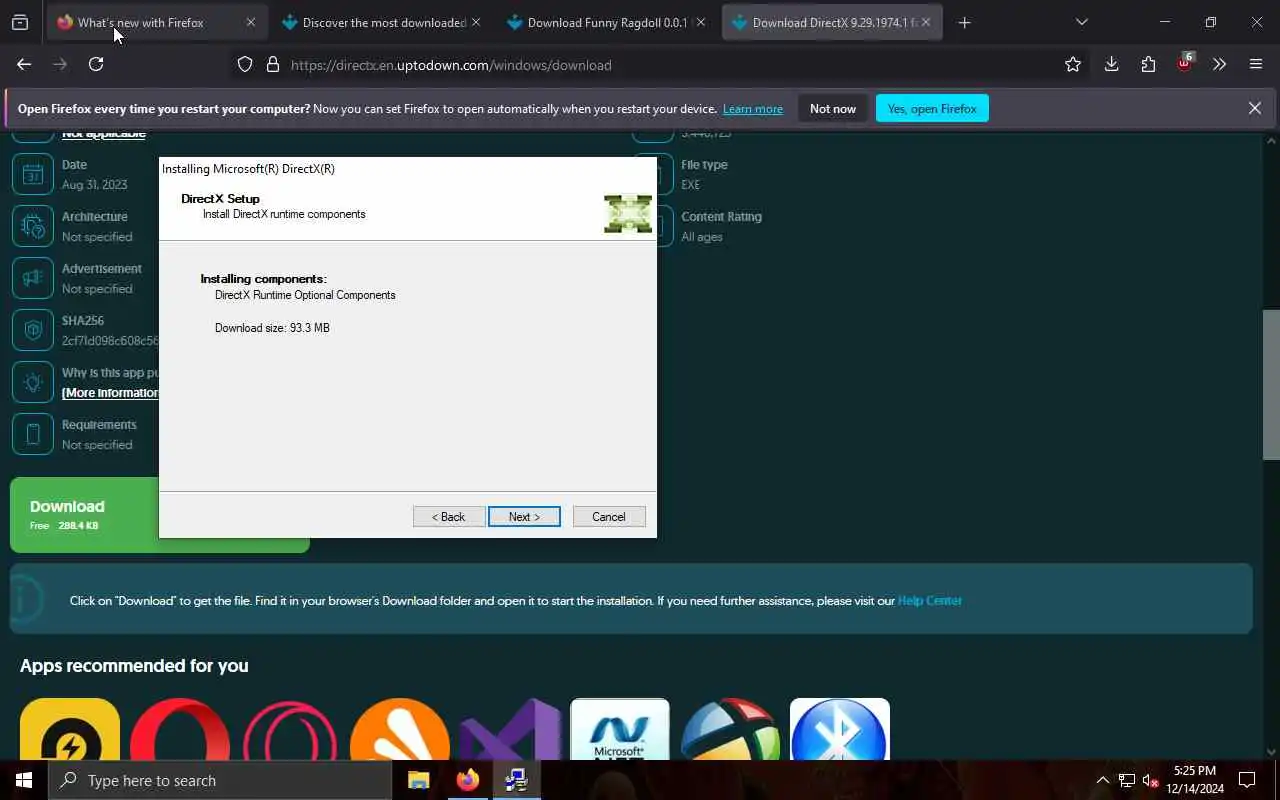Switch to Discover the most downloaded tab
Screen dimensions: 1280x800
[384, 22]
